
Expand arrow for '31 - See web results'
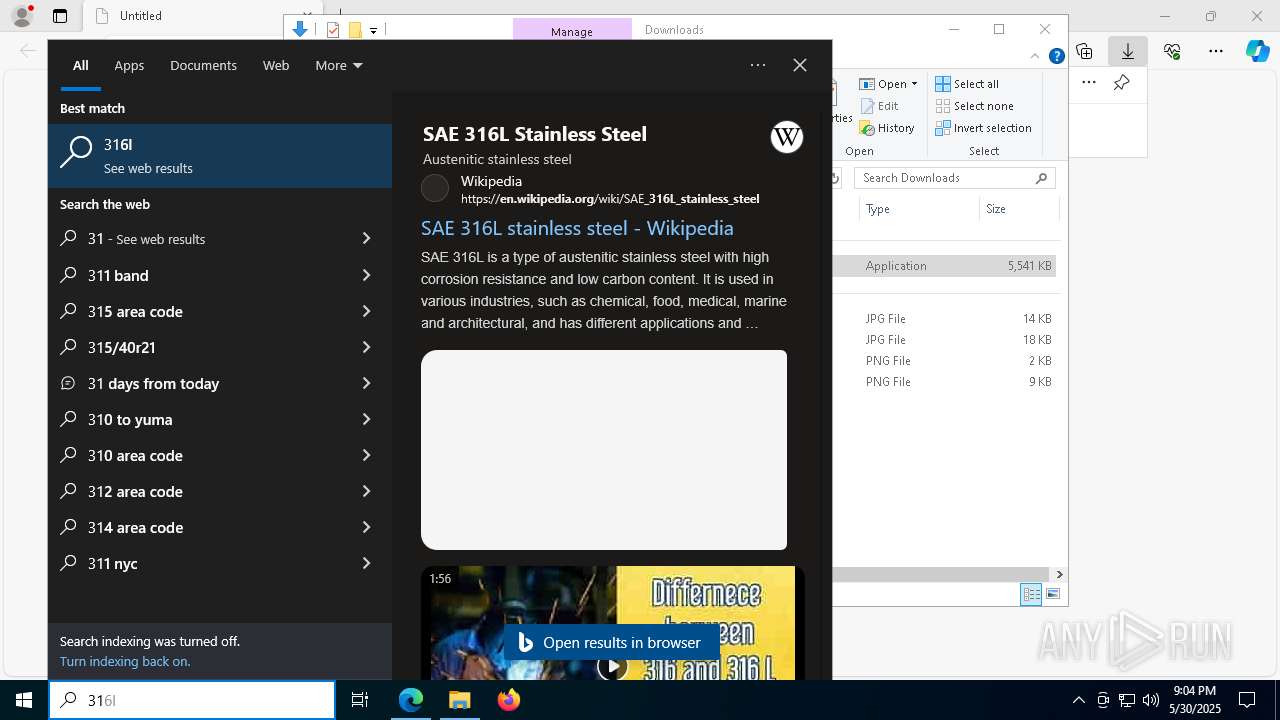366,238
